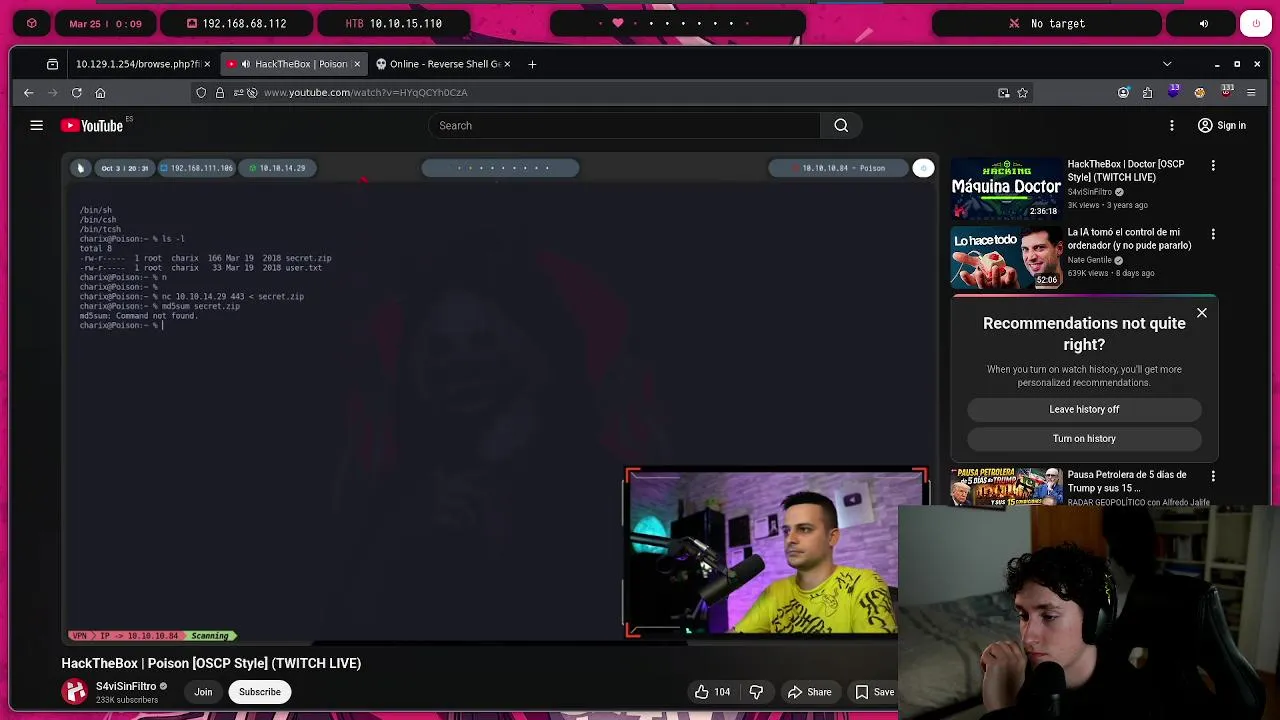1280x720 pixels.
Task: Open the Lo hace todo video thumbnail
Action: point(1006,257)
